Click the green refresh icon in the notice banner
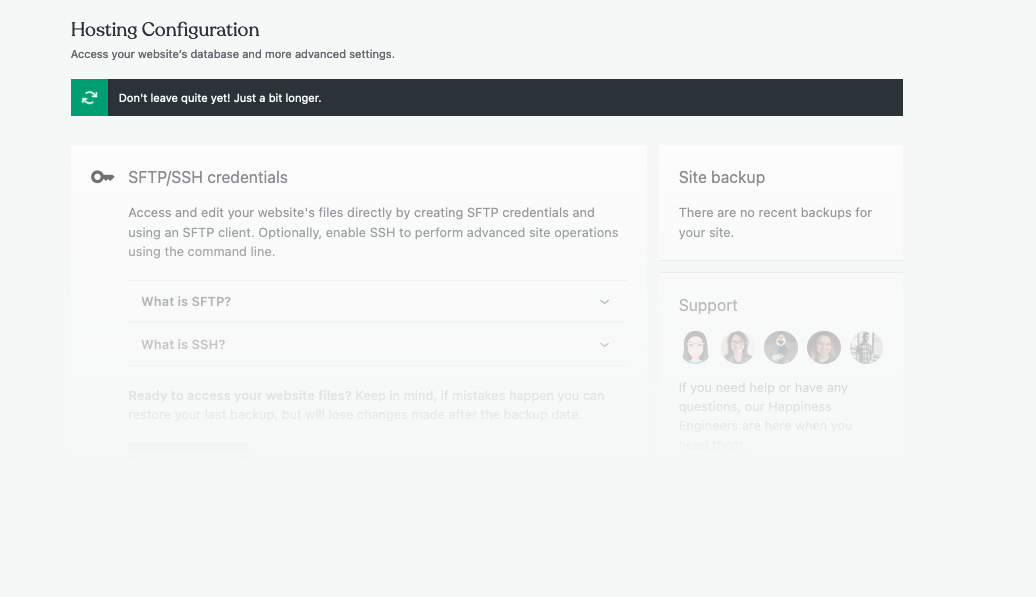This screenshot has width=1036, height=597. [88, 97]
